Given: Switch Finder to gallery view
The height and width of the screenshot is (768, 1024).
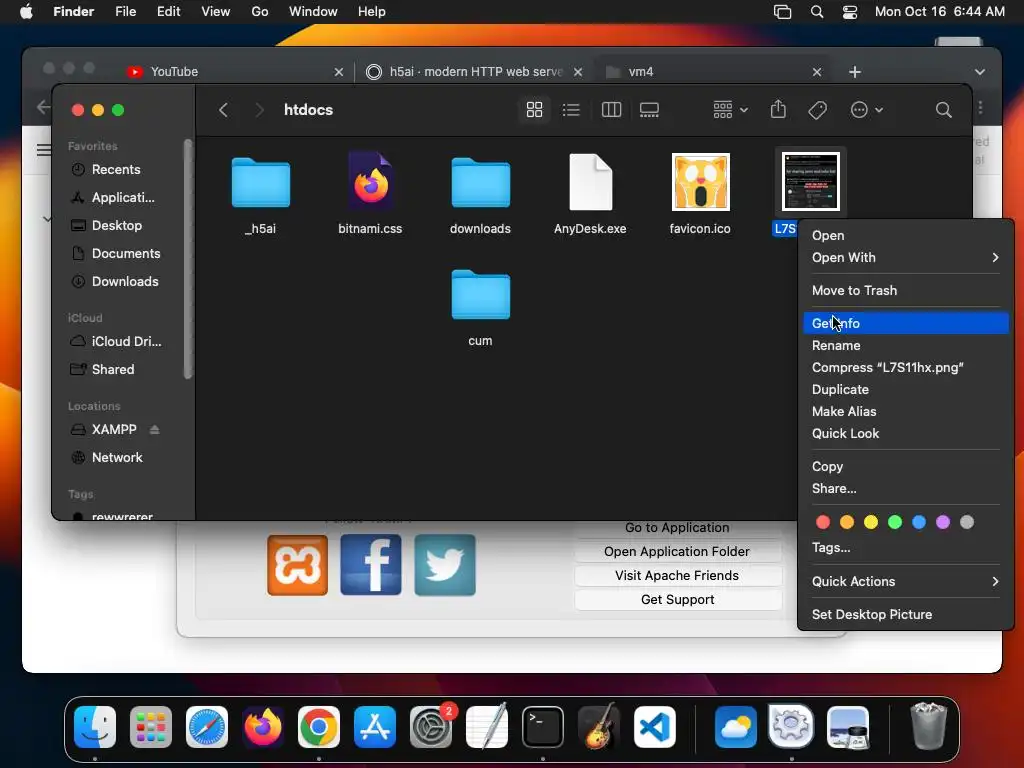Looking at the screenshot, I should point(649,110).
